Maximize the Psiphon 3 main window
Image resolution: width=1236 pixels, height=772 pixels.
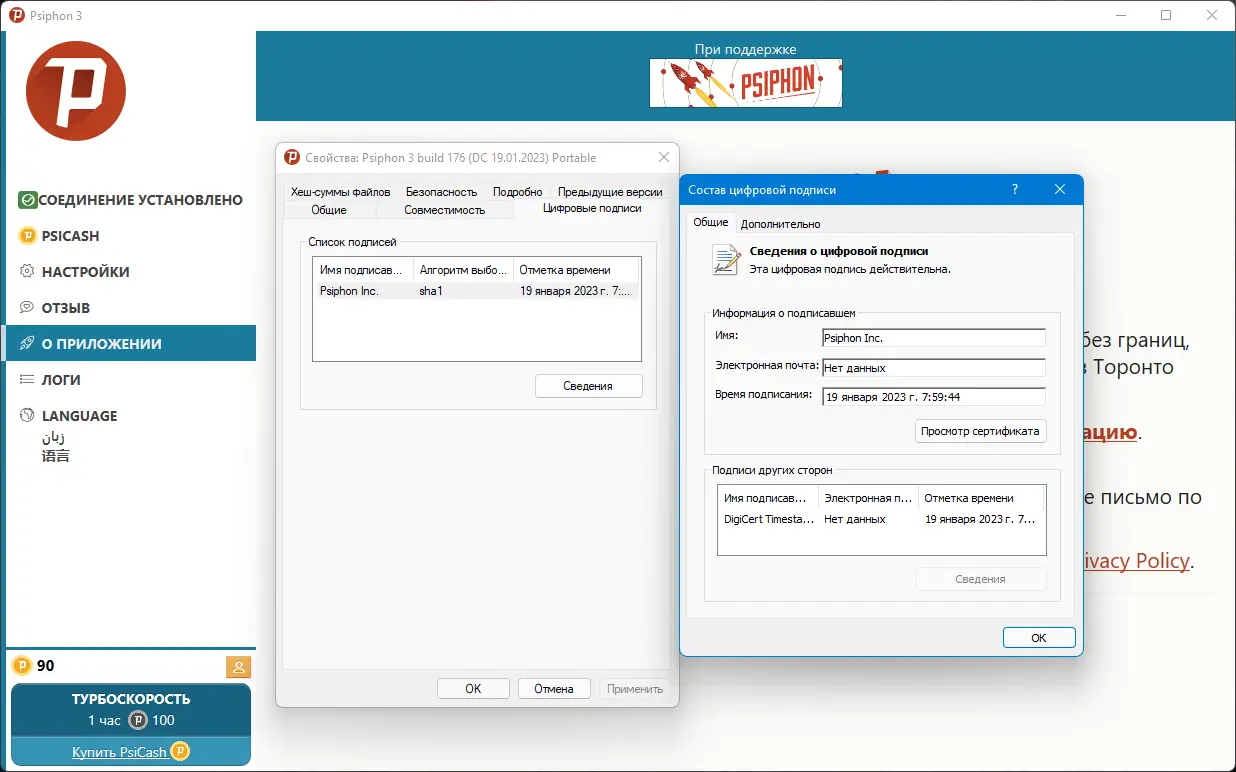tap(1166, 15)
